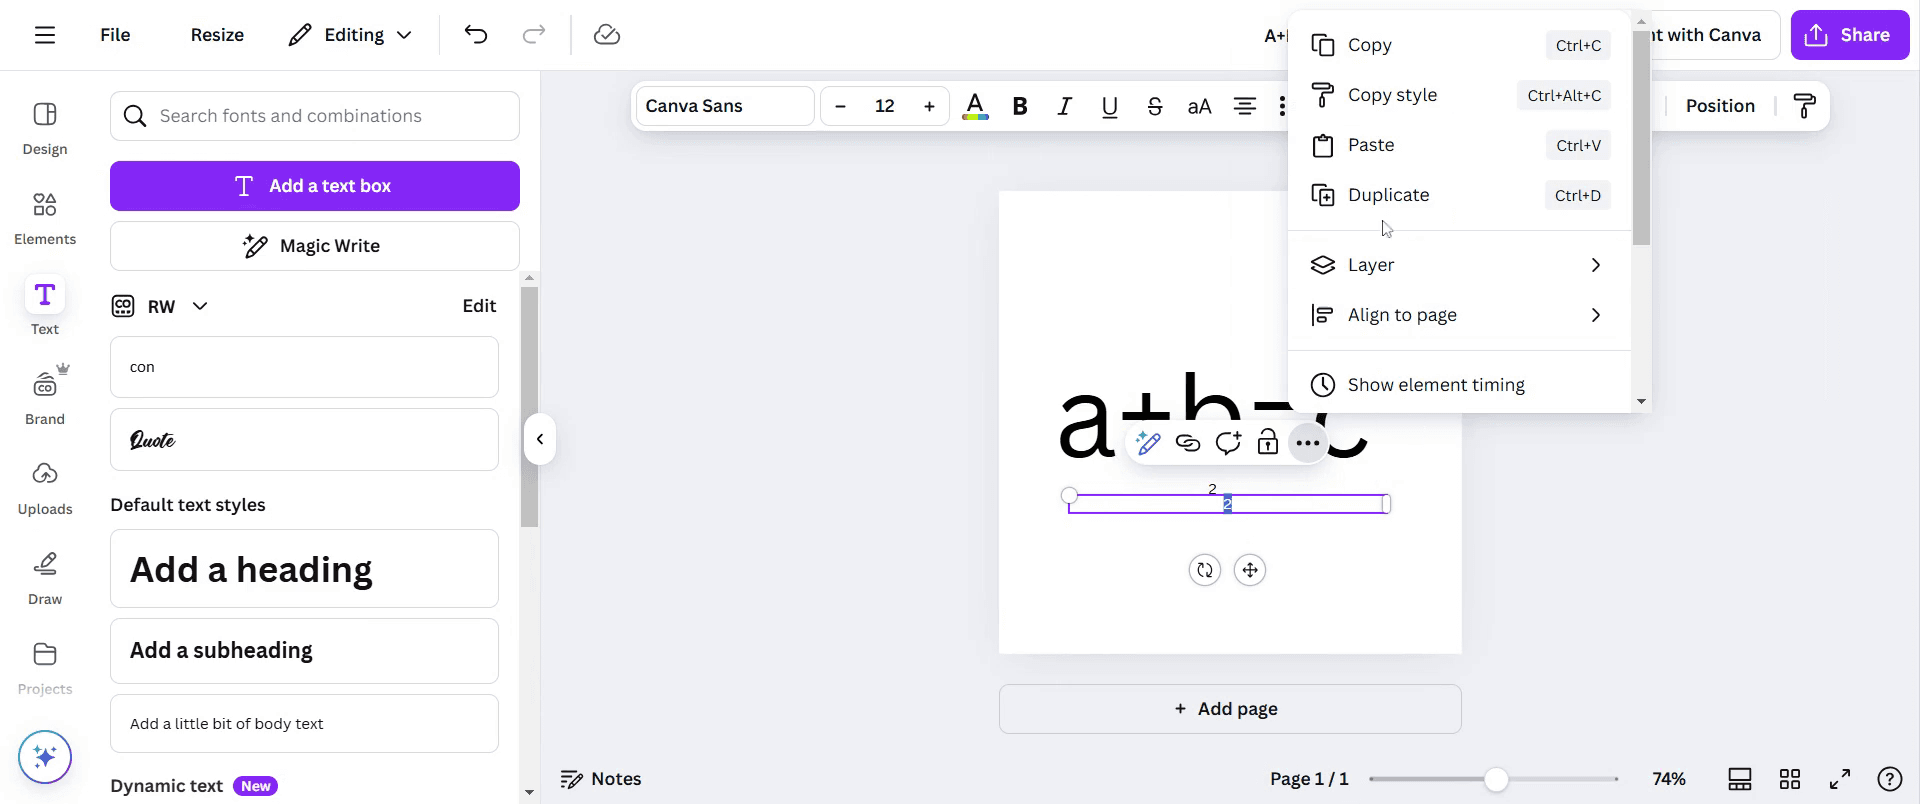
Task: Expand the Align to page submenu
Action: (x=1460, y=315)
